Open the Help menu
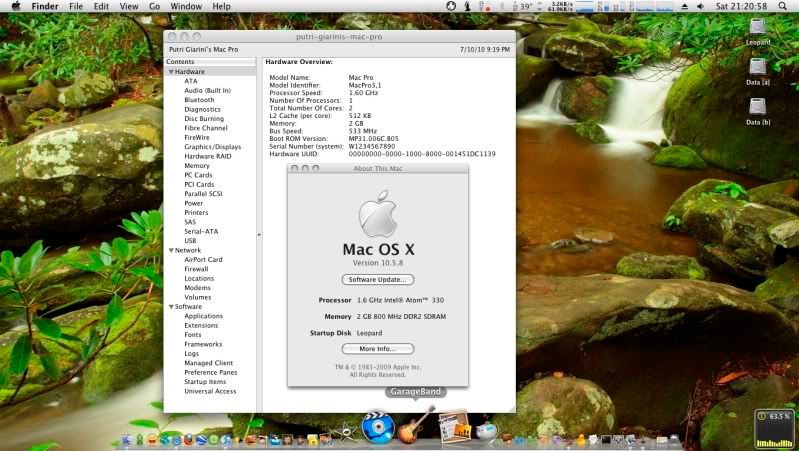 (x=221, y=6)
